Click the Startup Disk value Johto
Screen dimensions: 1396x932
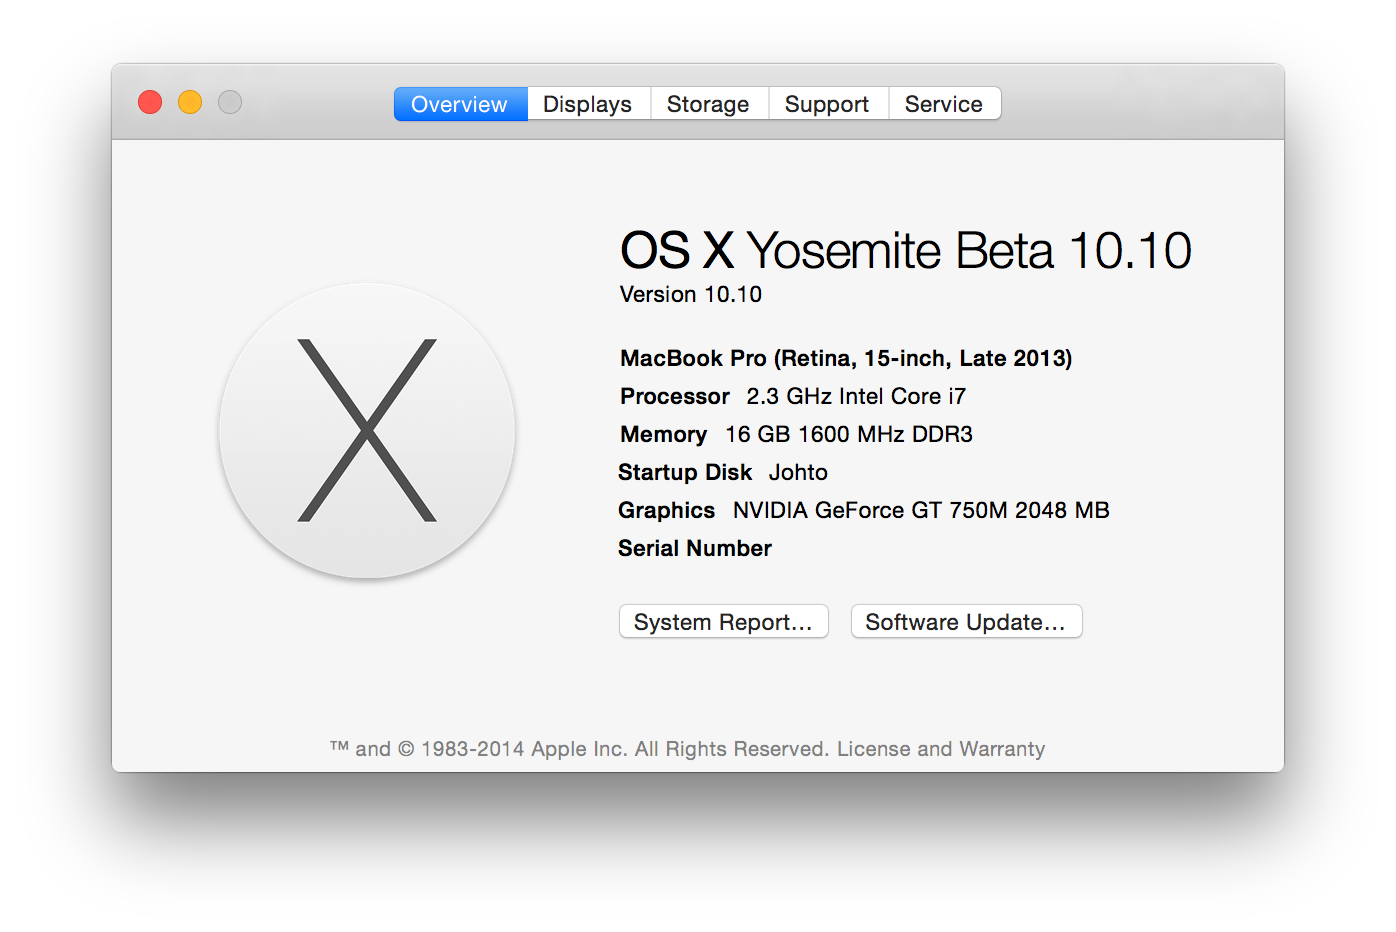(x=798, y=472)
